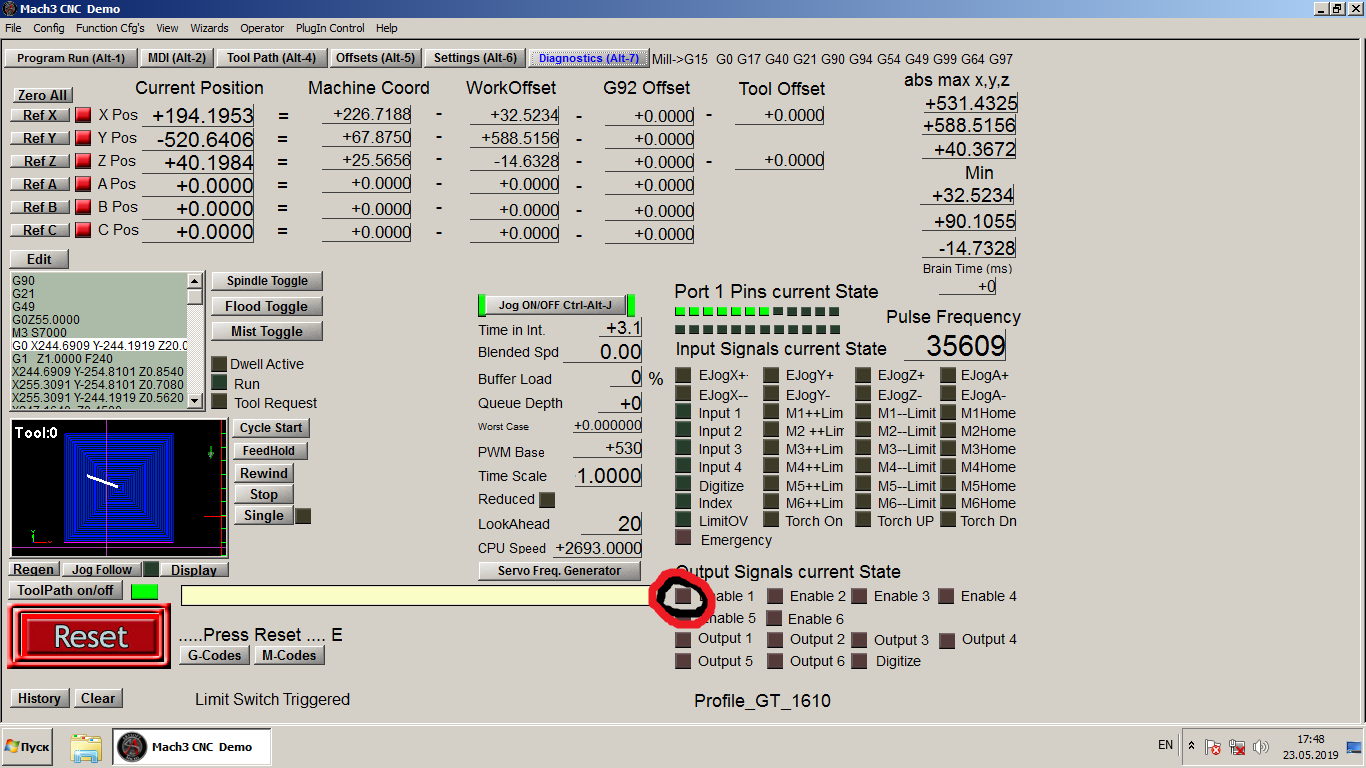Screen dimensions: 1366x768
Task: Click the Dwell Active indicator LED
Action: [219, 364]
